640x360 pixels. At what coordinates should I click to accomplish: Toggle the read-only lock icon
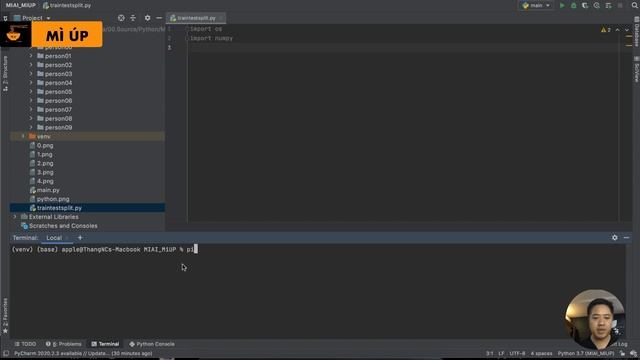622,354
